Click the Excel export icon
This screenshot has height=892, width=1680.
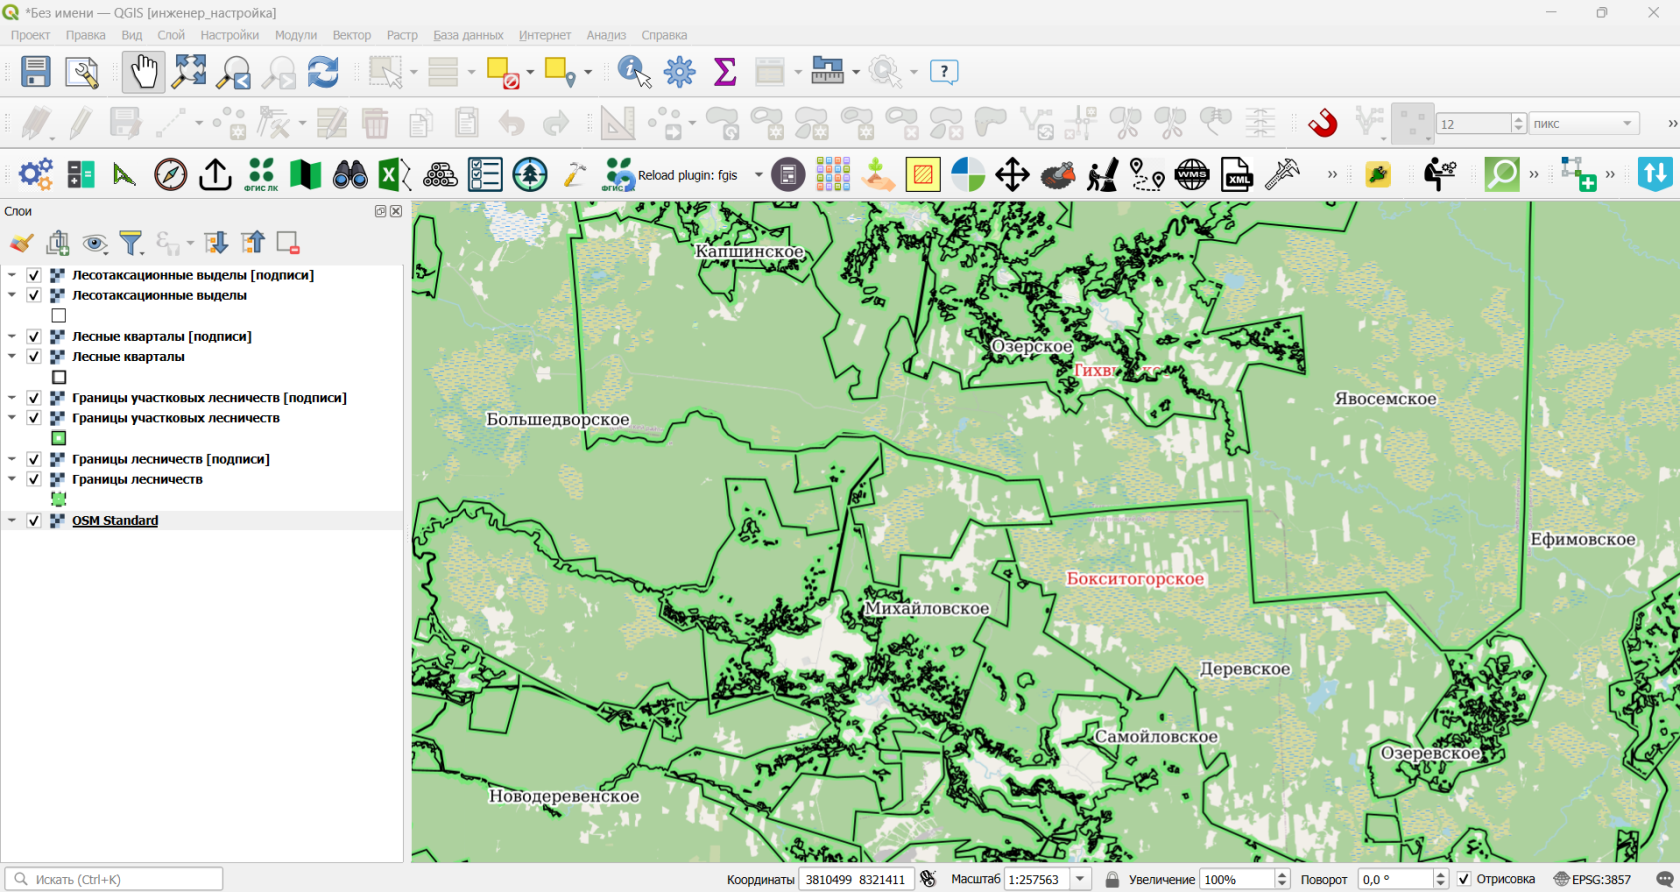coord(394,175)
